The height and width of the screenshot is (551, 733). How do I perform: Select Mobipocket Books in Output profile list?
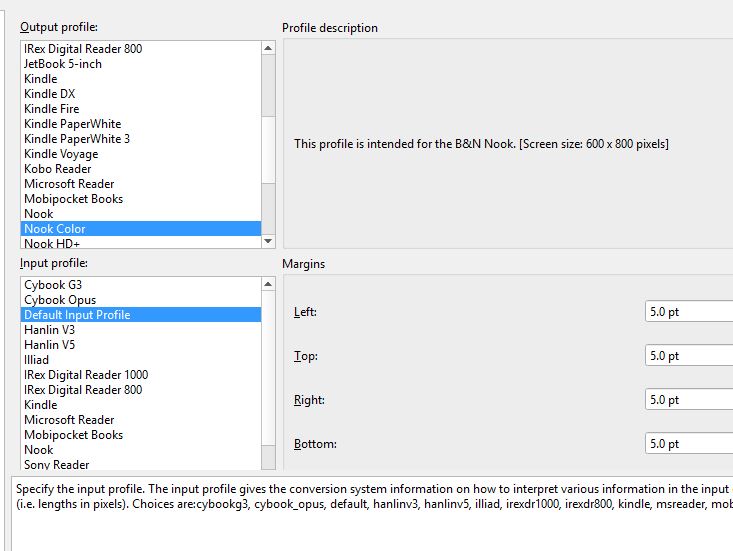pos(74,199)
